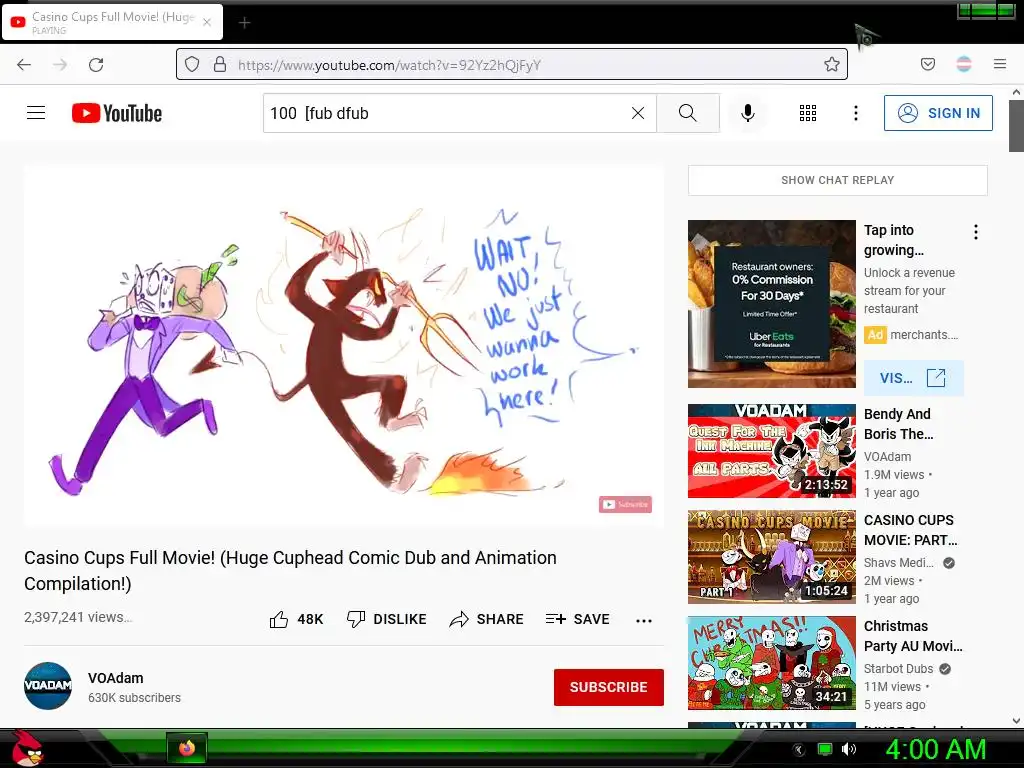Click the Firefox account avatar icon
Viewport: 1024px width, 768px height.
pyautogui.click(x=964, y=64)
